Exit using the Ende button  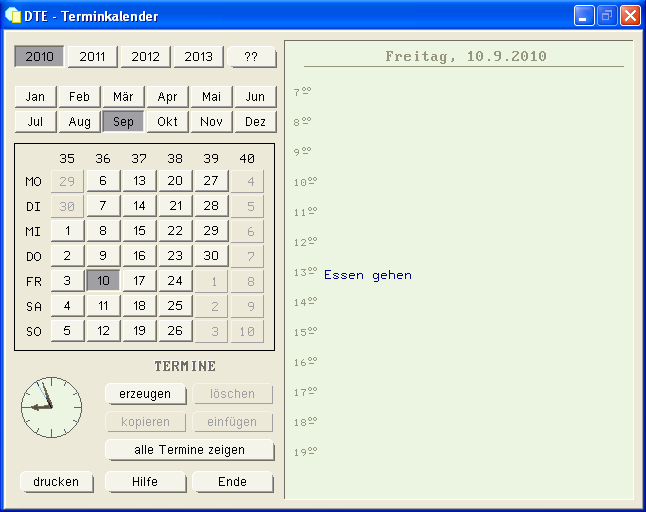(233, 482)
